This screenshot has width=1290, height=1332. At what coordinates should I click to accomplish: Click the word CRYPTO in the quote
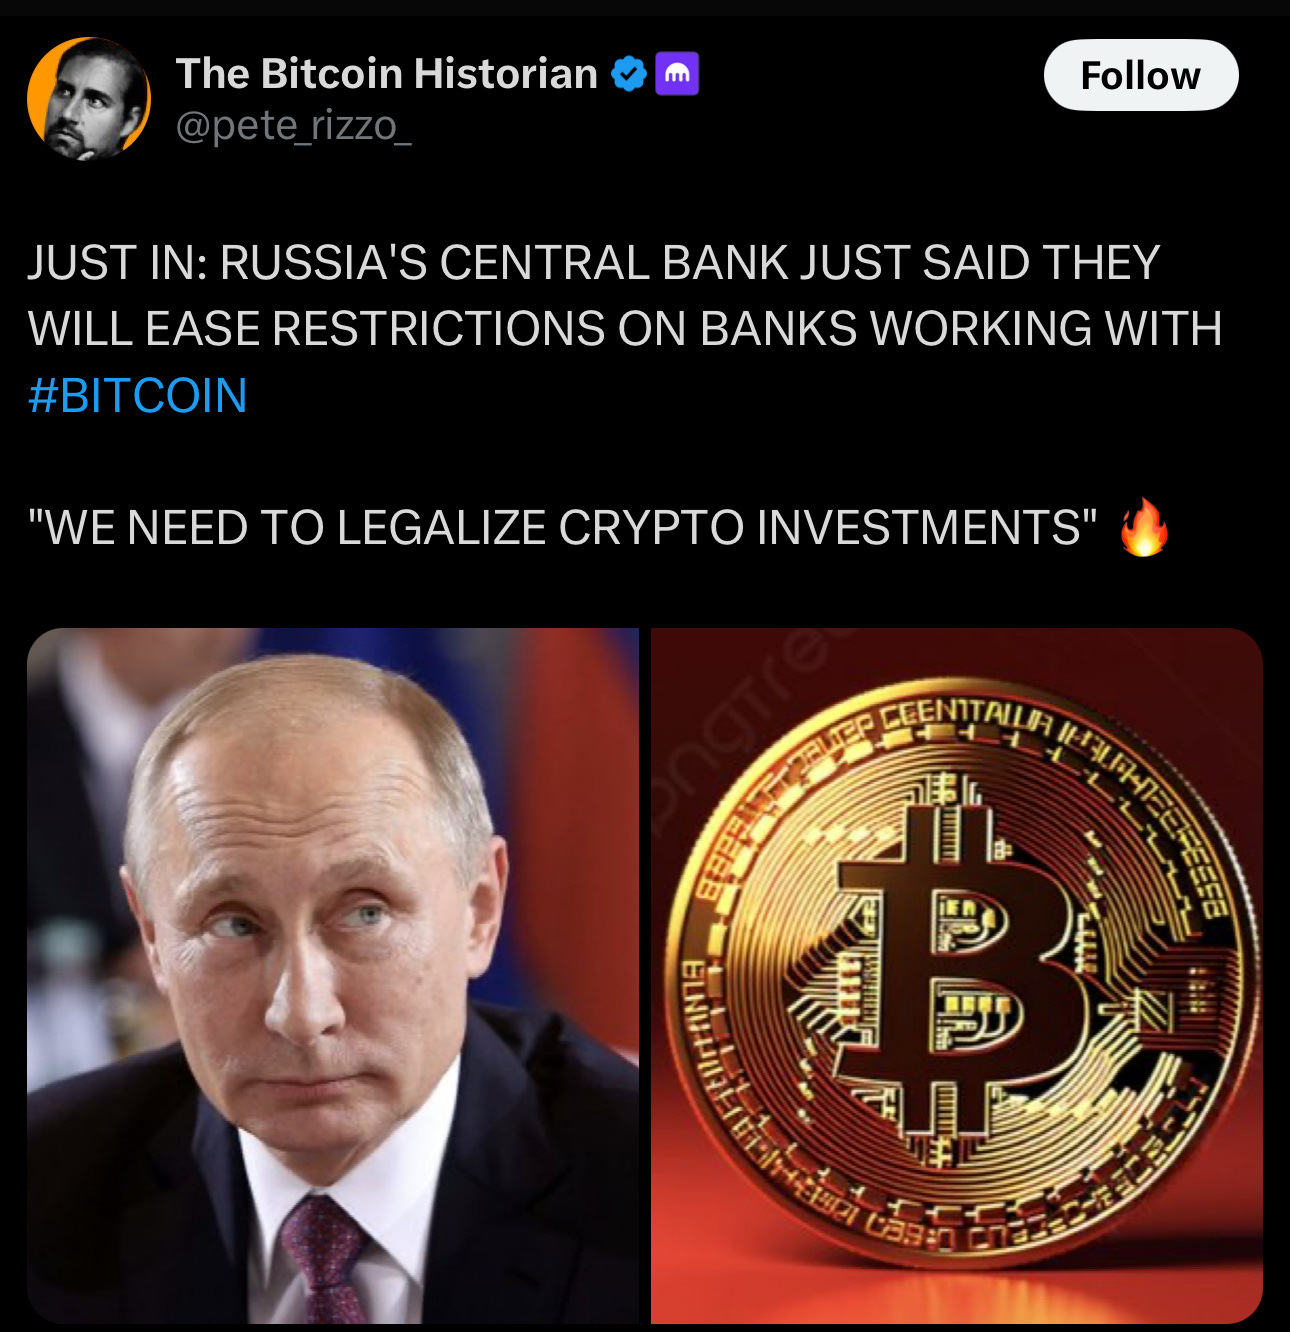pyautogui.click(x=651, y=527)
